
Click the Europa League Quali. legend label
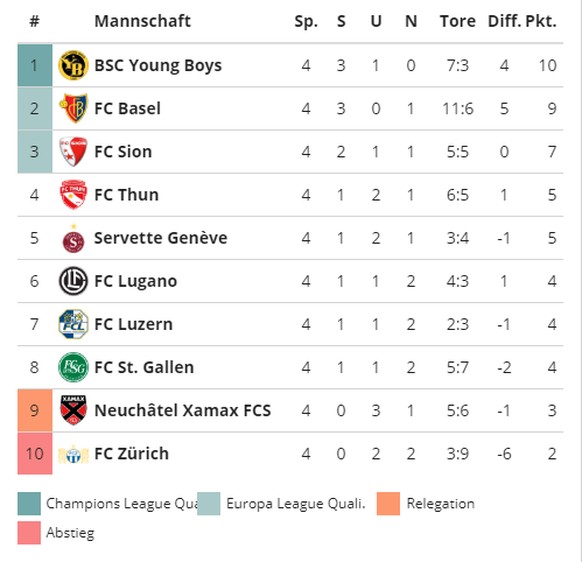tap(296, 504)
